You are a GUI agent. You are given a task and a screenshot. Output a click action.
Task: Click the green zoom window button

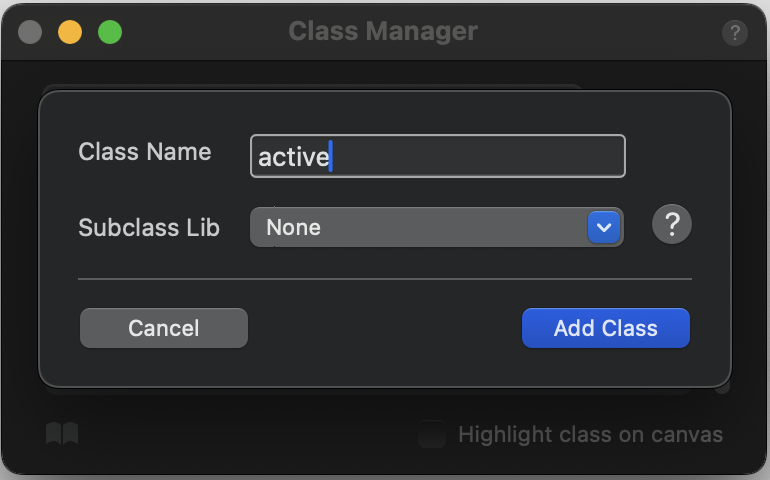(x=110, y=32)
